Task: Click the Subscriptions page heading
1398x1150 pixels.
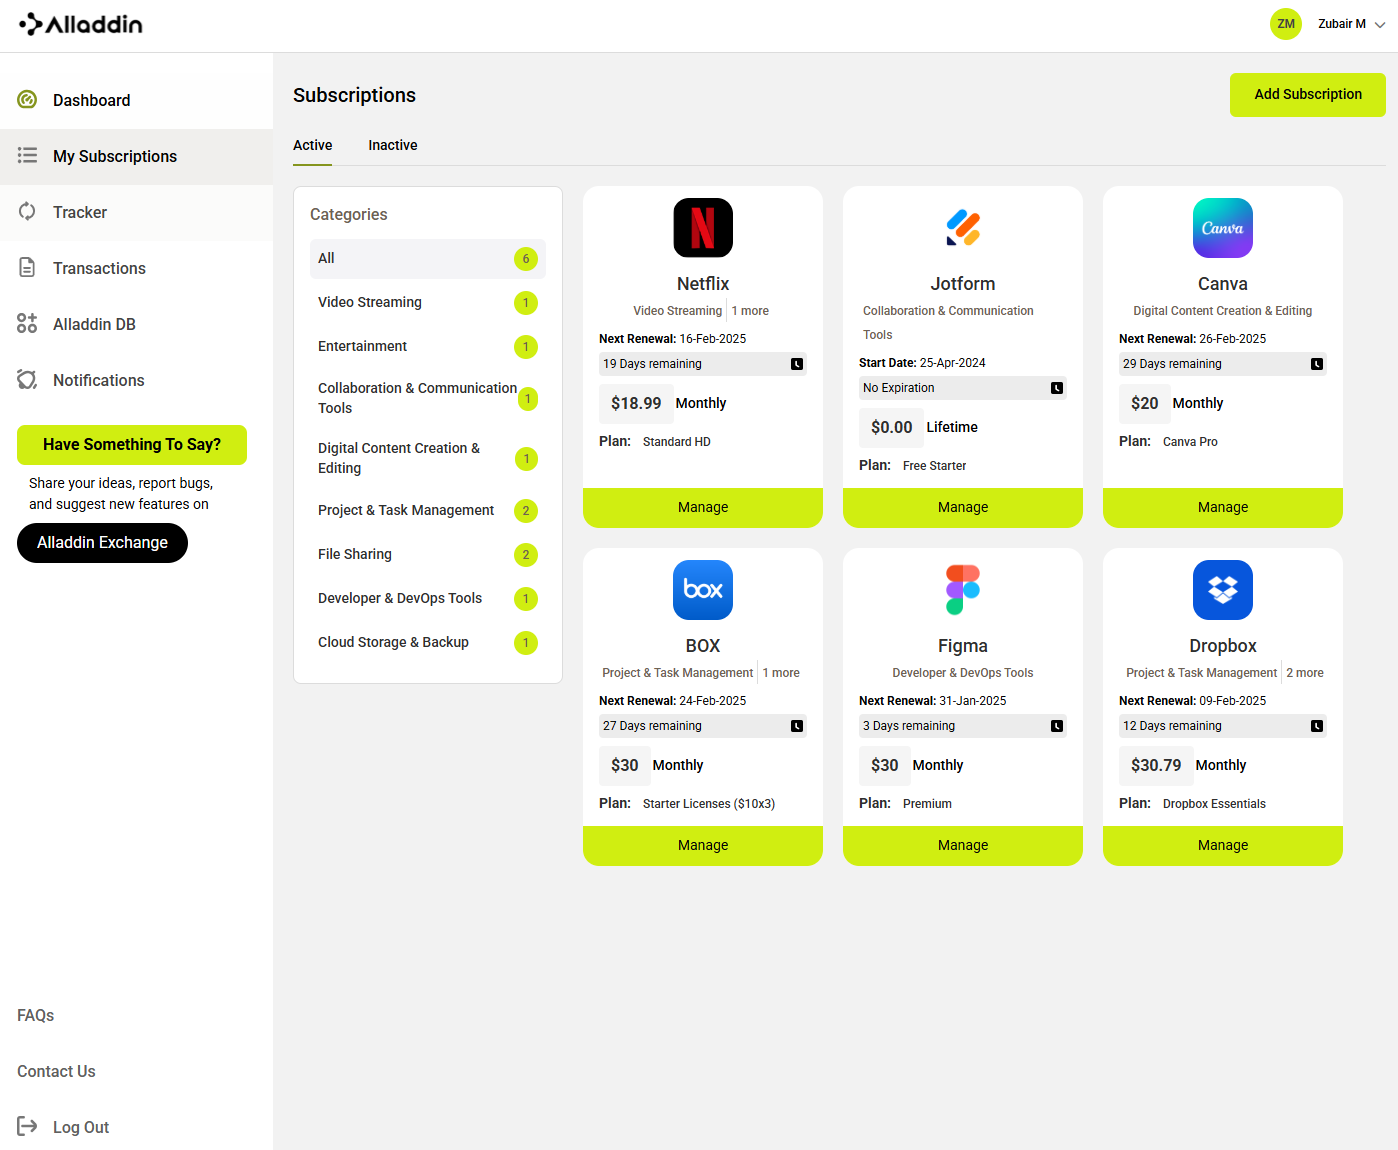Action: (354, 95)
